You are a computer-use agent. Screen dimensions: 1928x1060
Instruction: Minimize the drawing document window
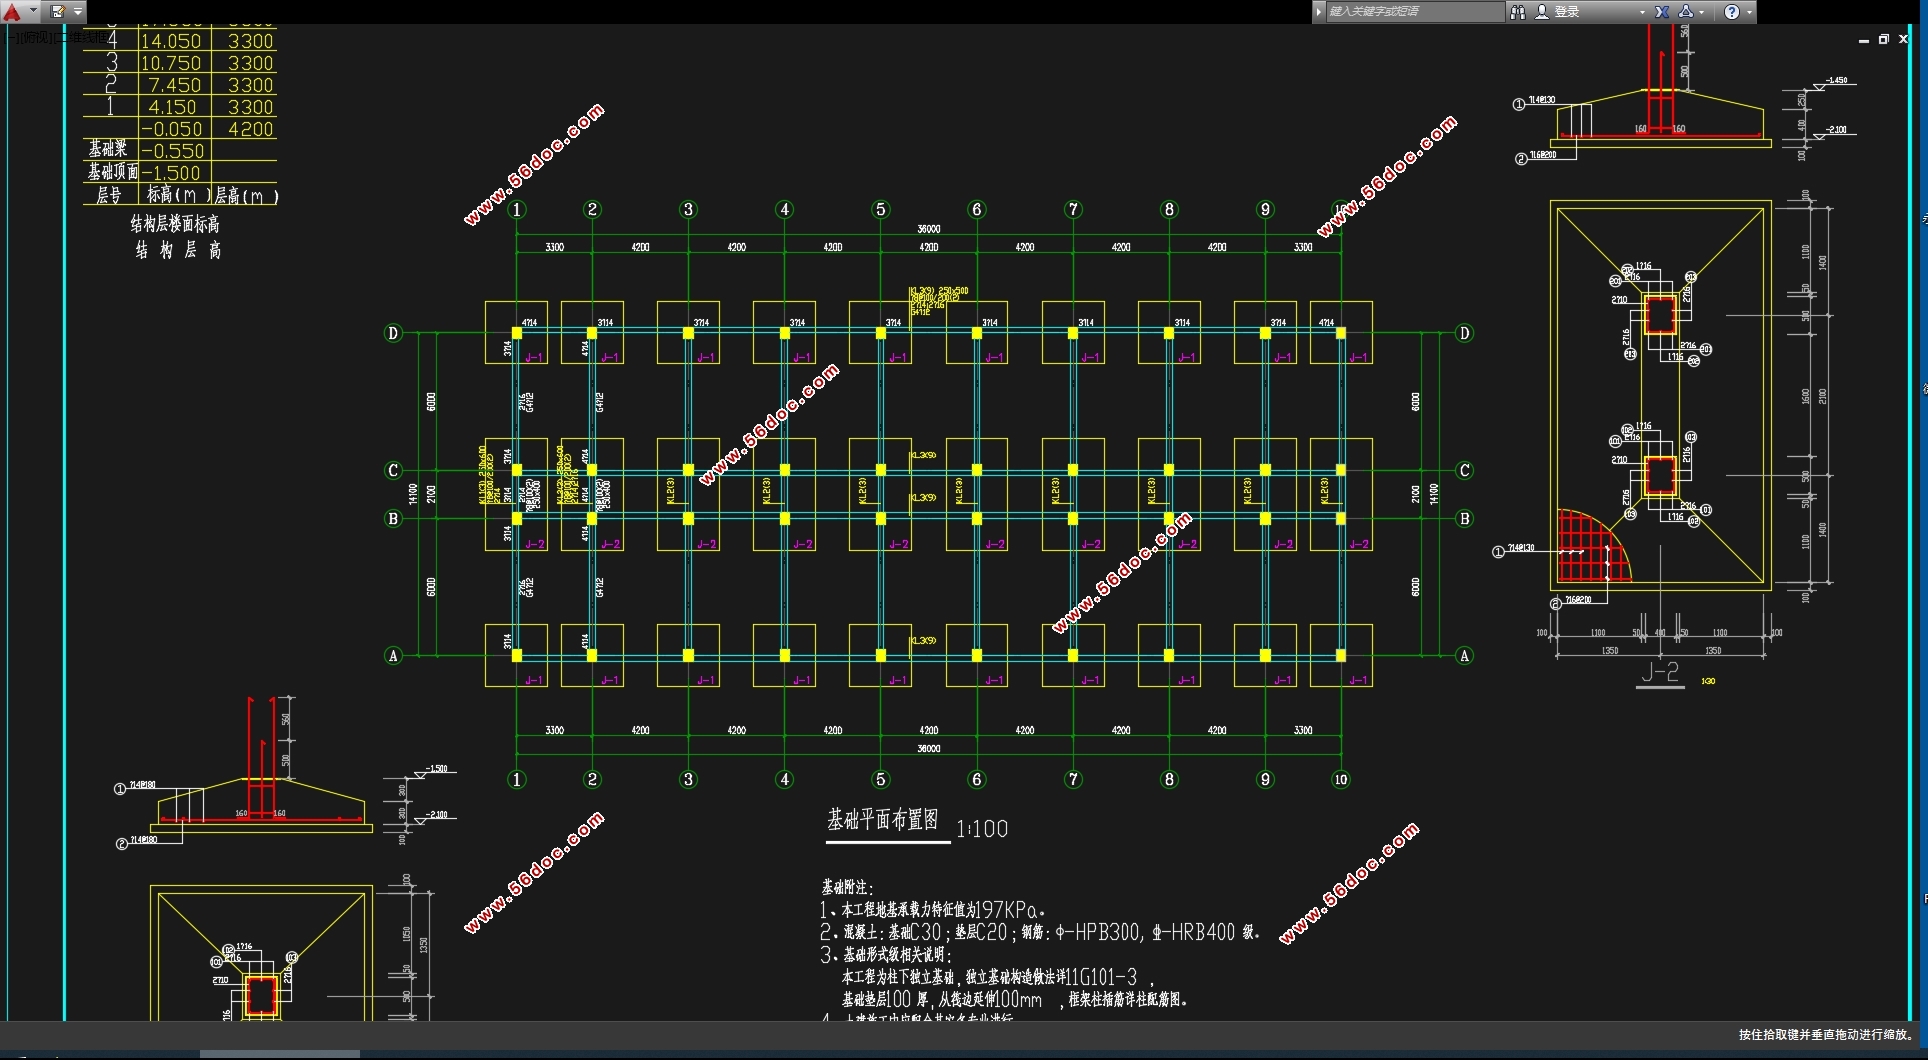[x=1863, y=40]
